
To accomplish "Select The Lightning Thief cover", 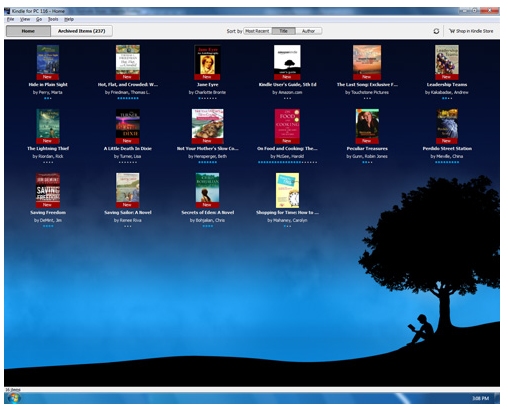I will coord(48,126).
